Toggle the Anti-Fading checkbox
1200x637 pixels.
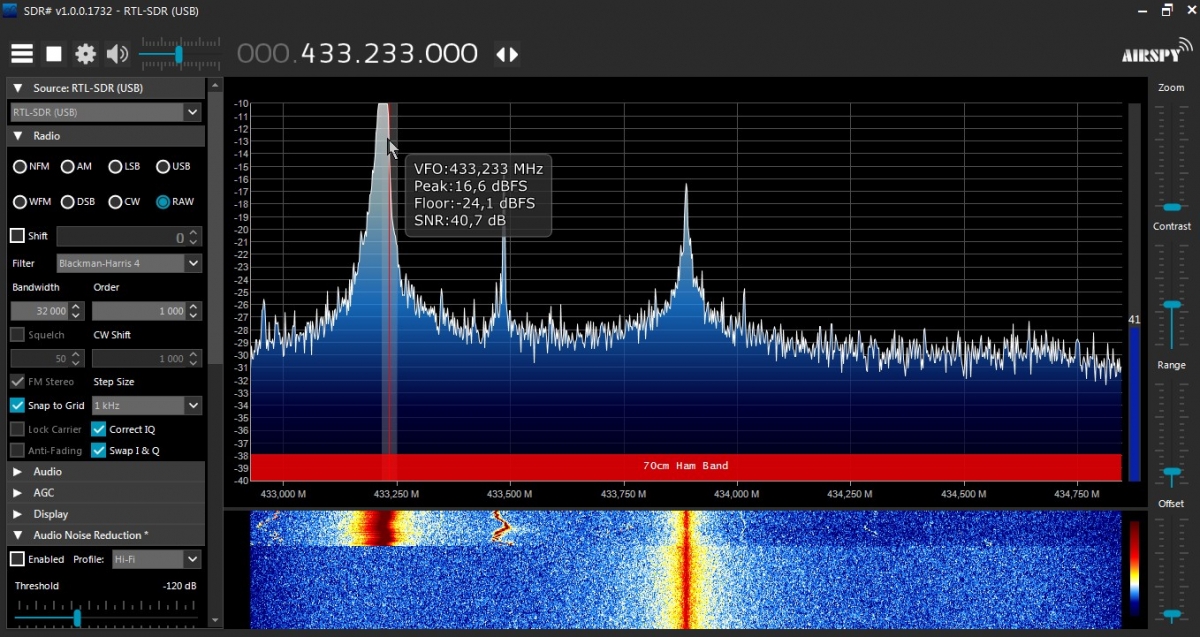17,451
